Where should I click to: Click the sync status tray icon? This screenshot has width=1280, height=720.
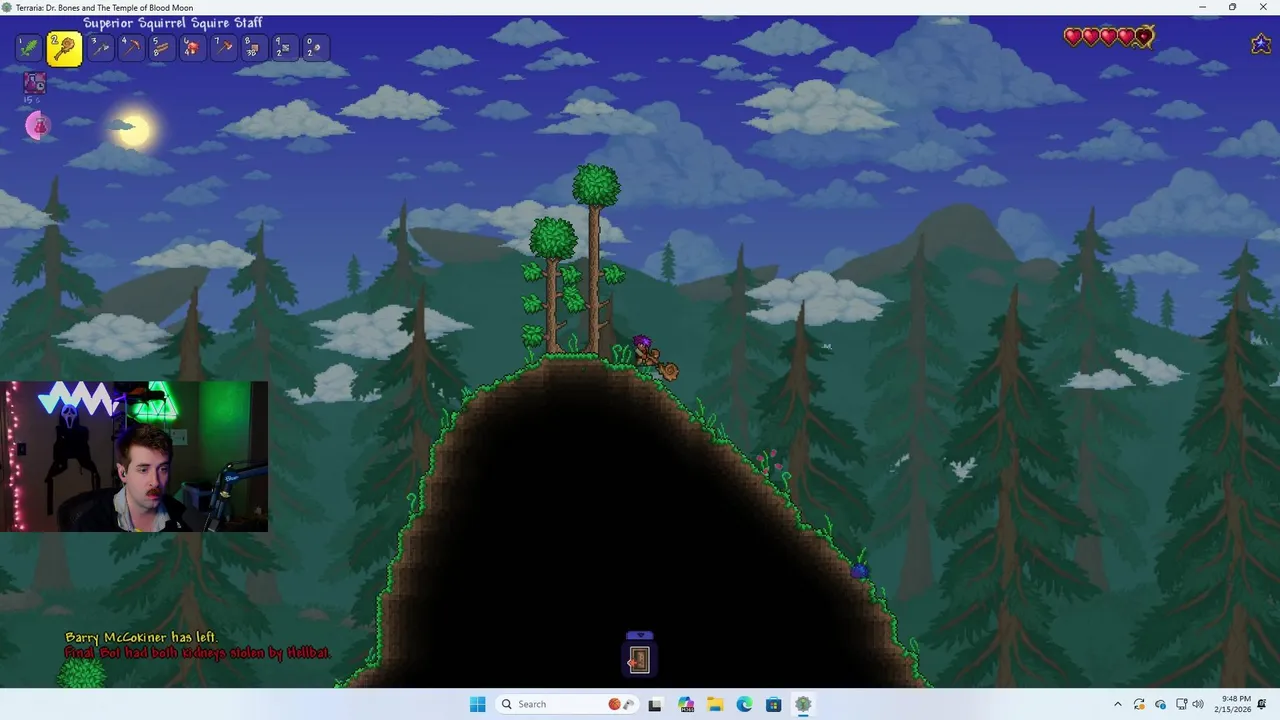click(1139, 704)
